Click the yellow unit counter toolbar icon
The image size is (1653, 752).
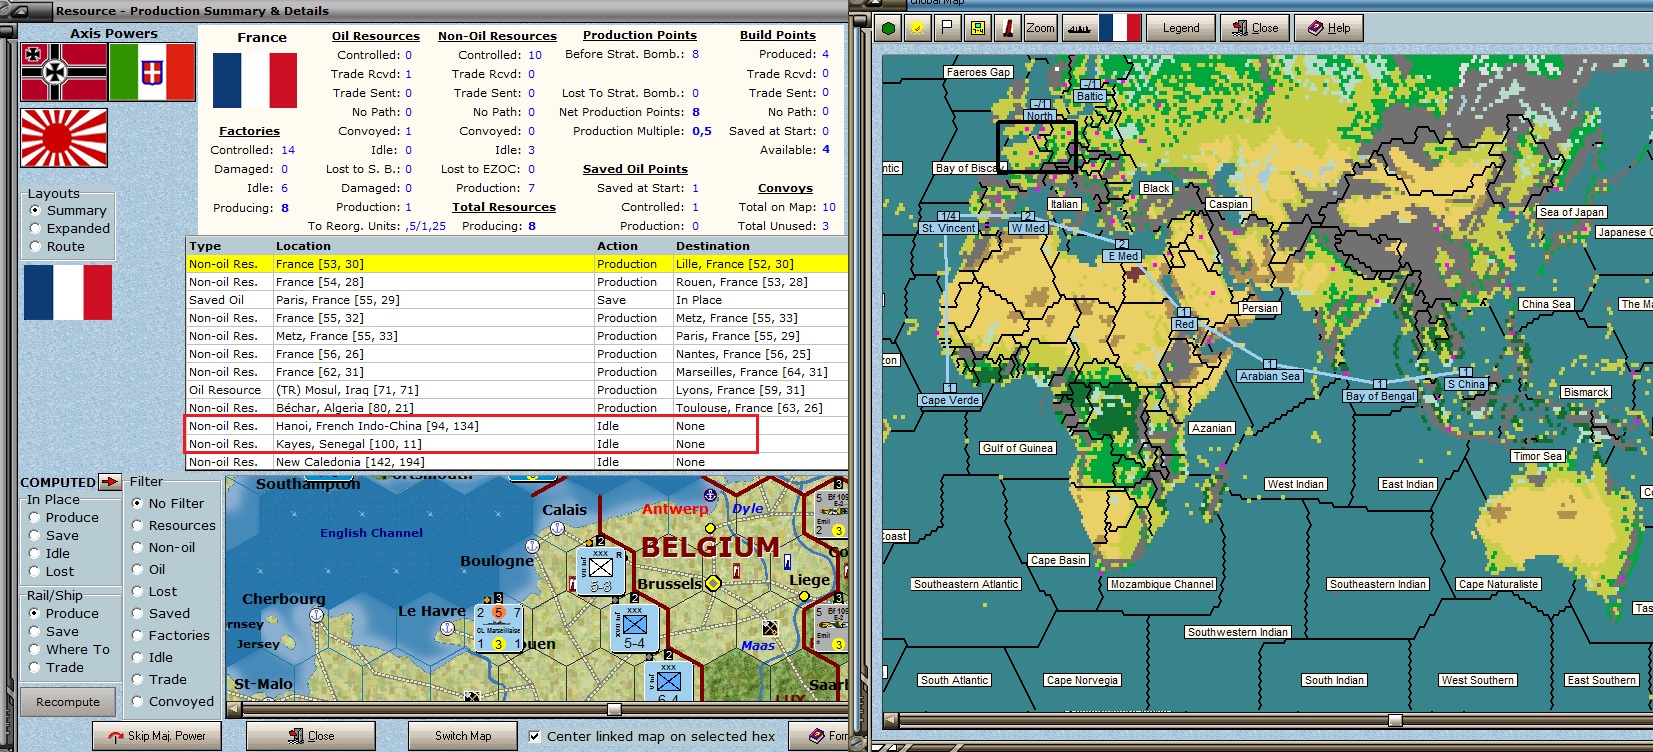coord(978,28)
